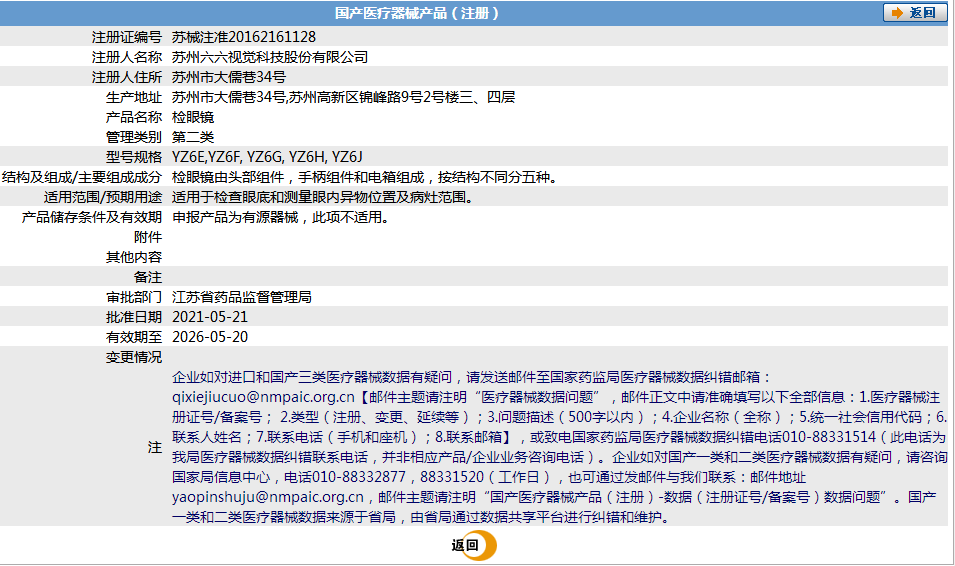Click the 管理类别 field label
This screenshot has width=955, height=566.
tap(134, 137)
